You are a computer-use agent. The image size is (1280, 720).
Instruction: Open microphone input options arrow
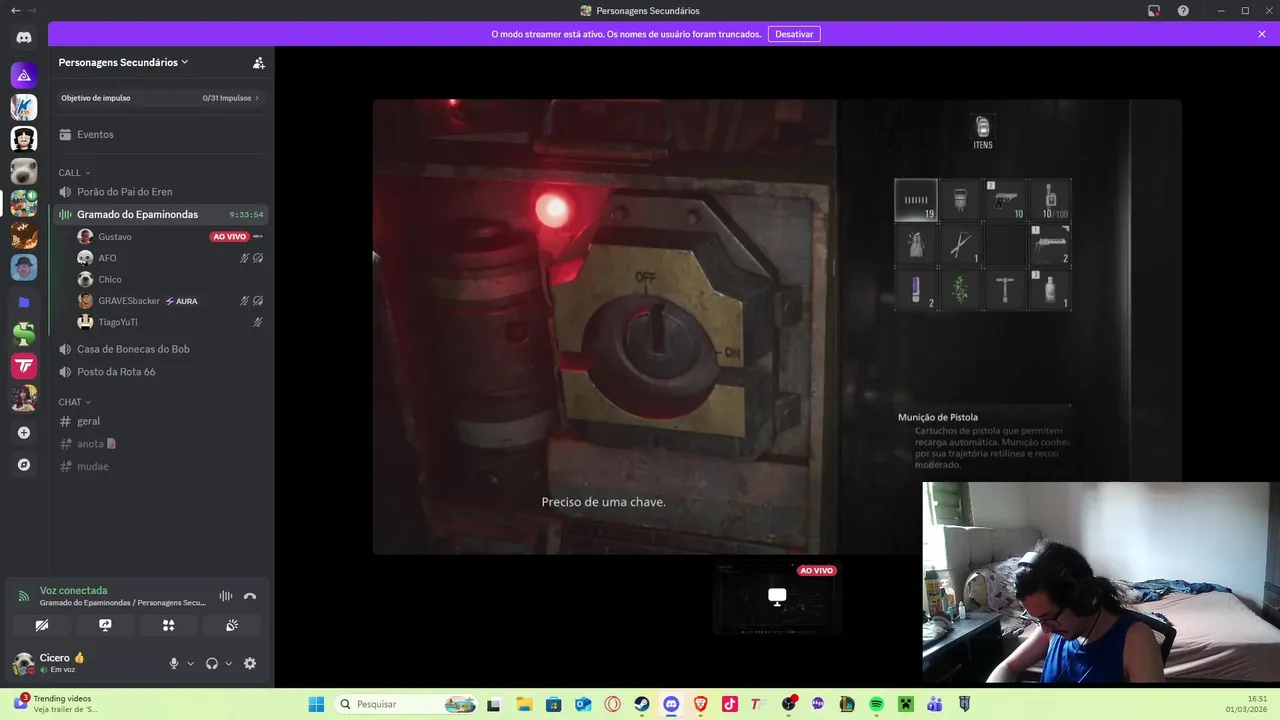(x=190, y=663)
